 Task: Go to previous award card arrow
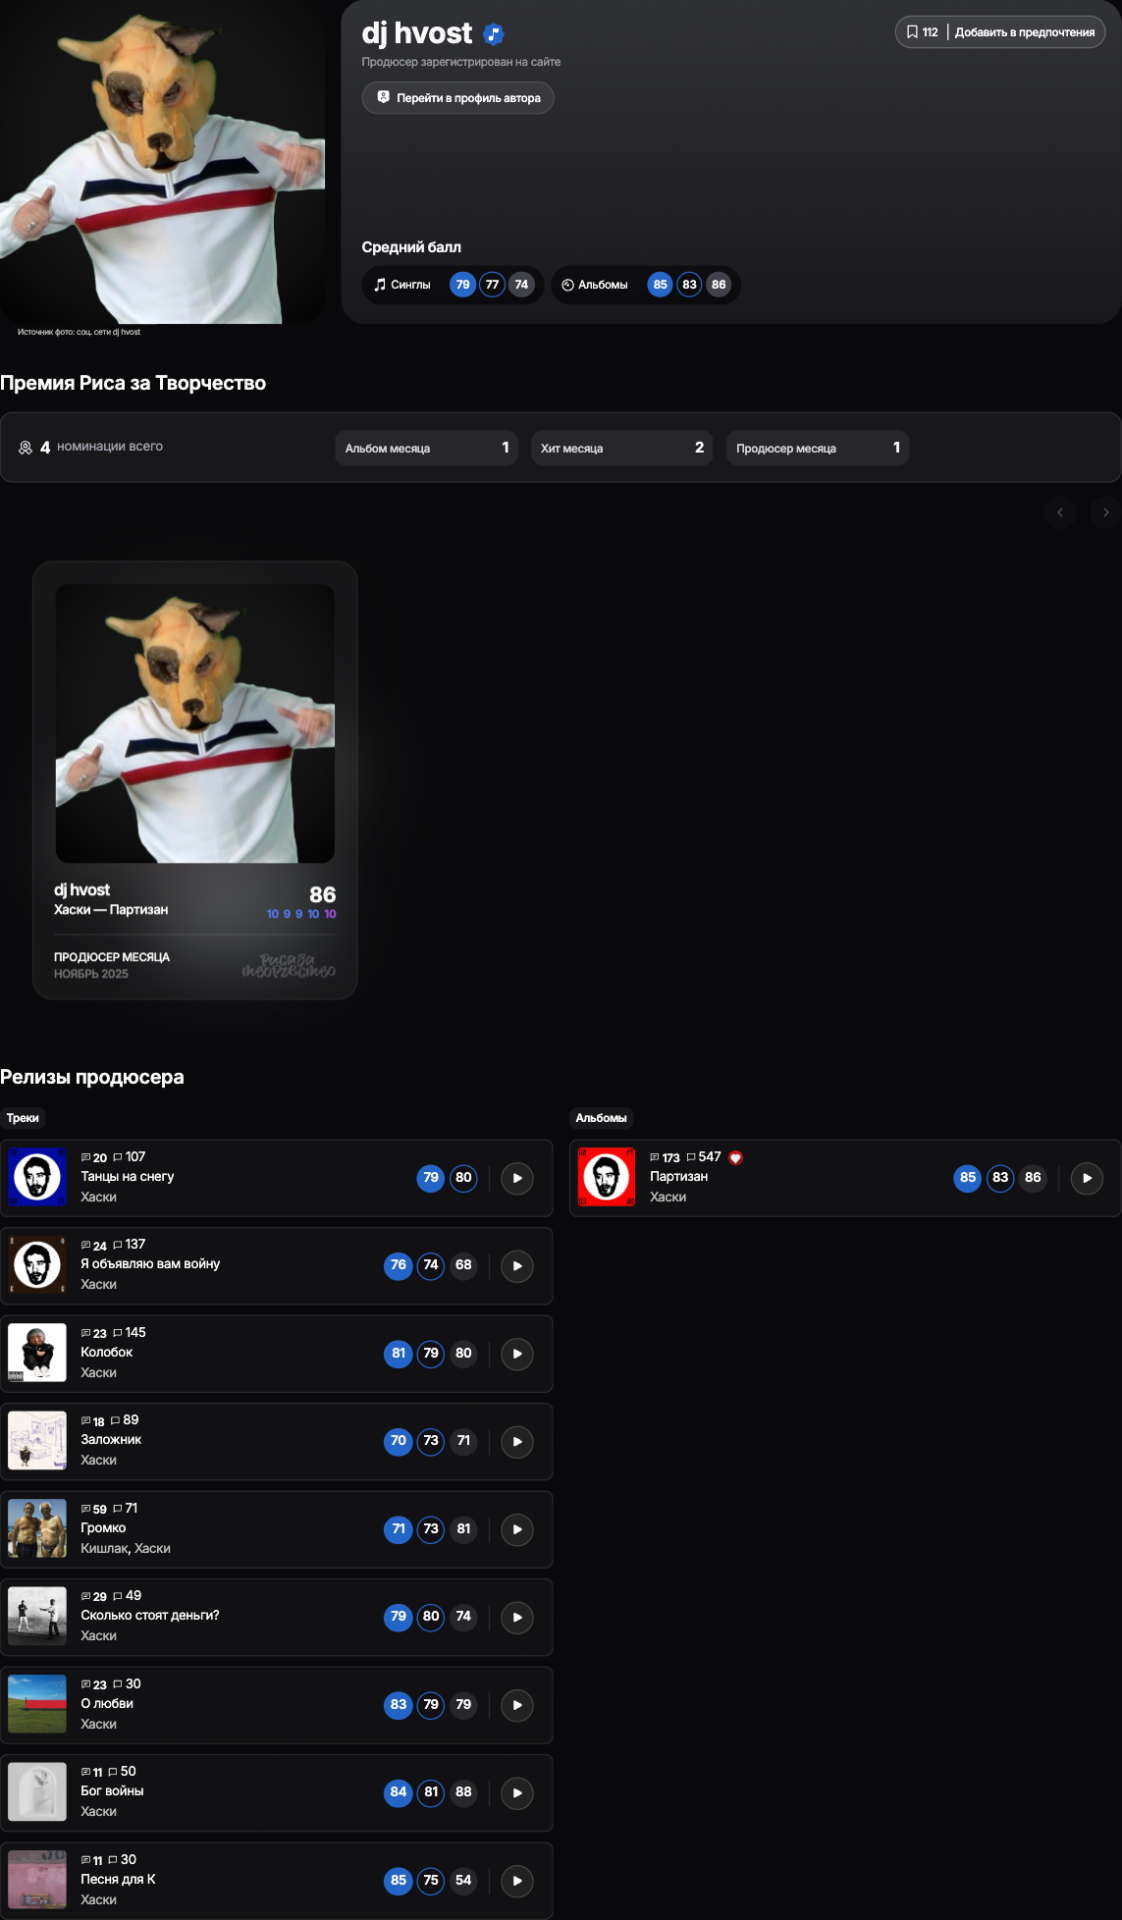pyautogui.click(x=1060, y=512)
